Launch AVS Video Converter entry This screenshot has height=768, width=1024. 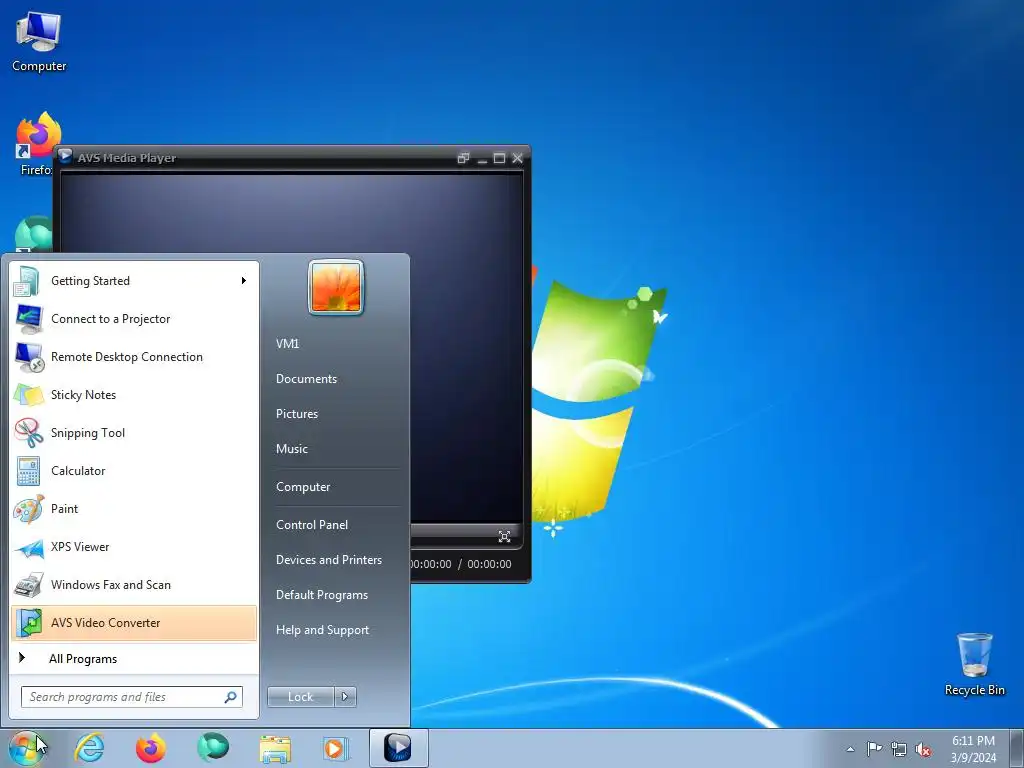click(134, 622)
